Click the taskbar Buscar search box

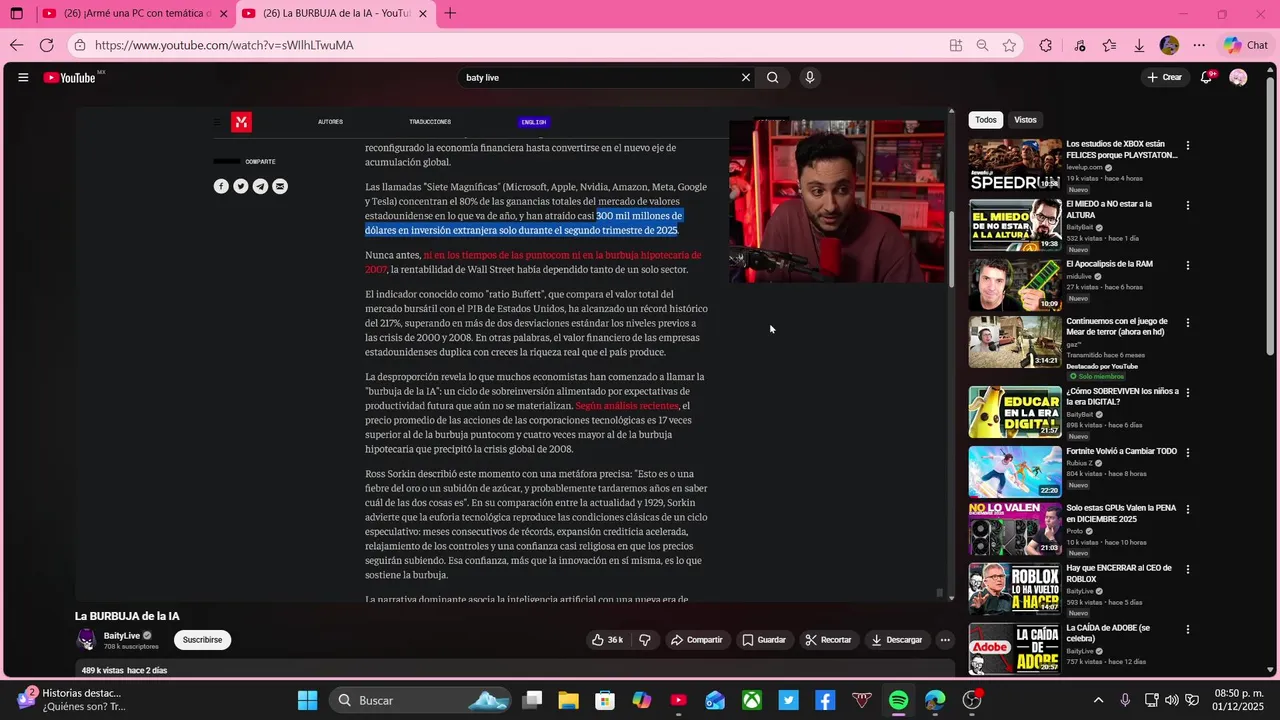coord(421,700)
